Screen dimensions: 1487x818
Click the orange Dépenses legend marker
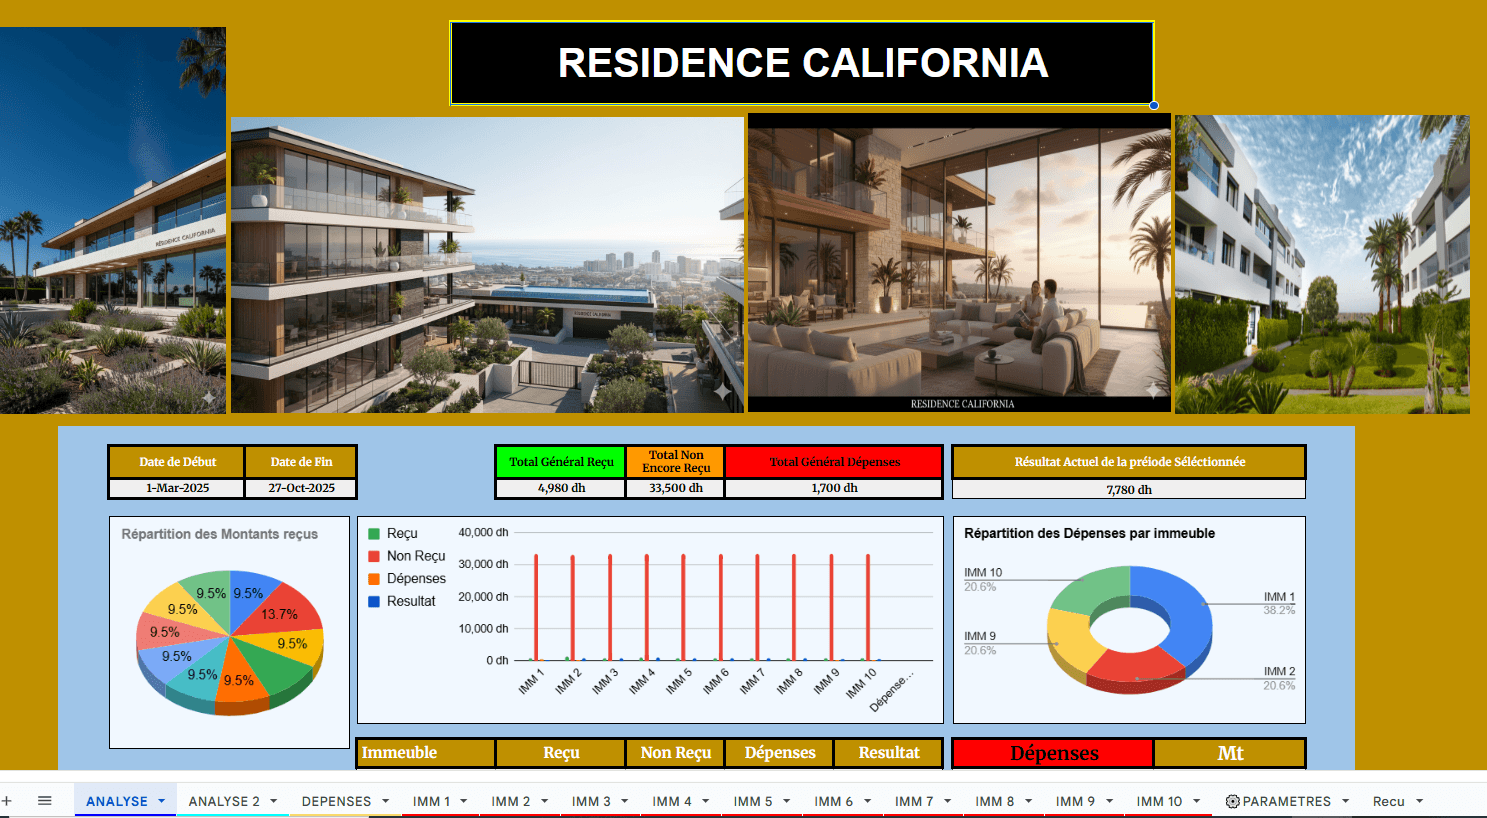[x=374, y=579]
